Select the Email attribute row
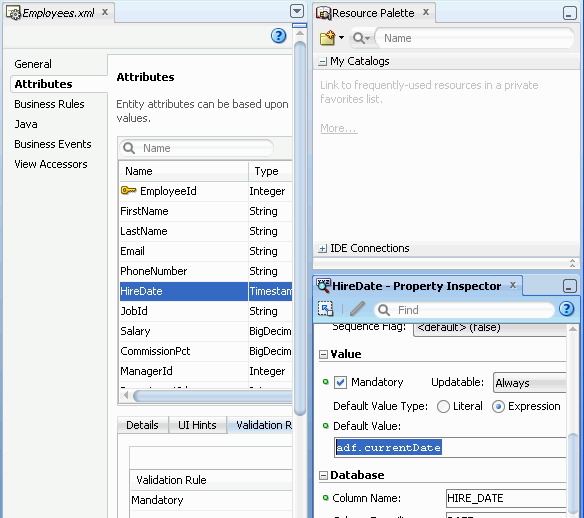This screenshot has width=584, height=518. (x=206, y=251)
